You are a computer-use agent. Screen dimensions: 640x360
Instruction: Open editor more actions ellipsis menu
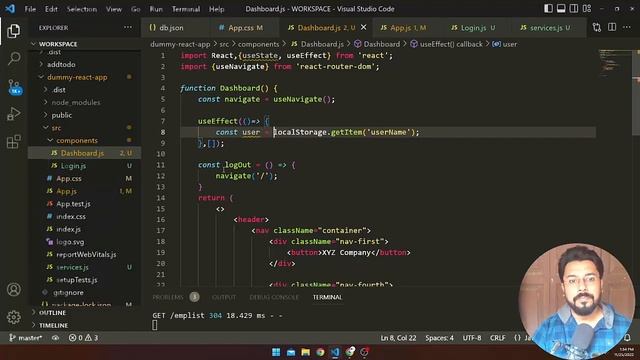click(627, 27)
